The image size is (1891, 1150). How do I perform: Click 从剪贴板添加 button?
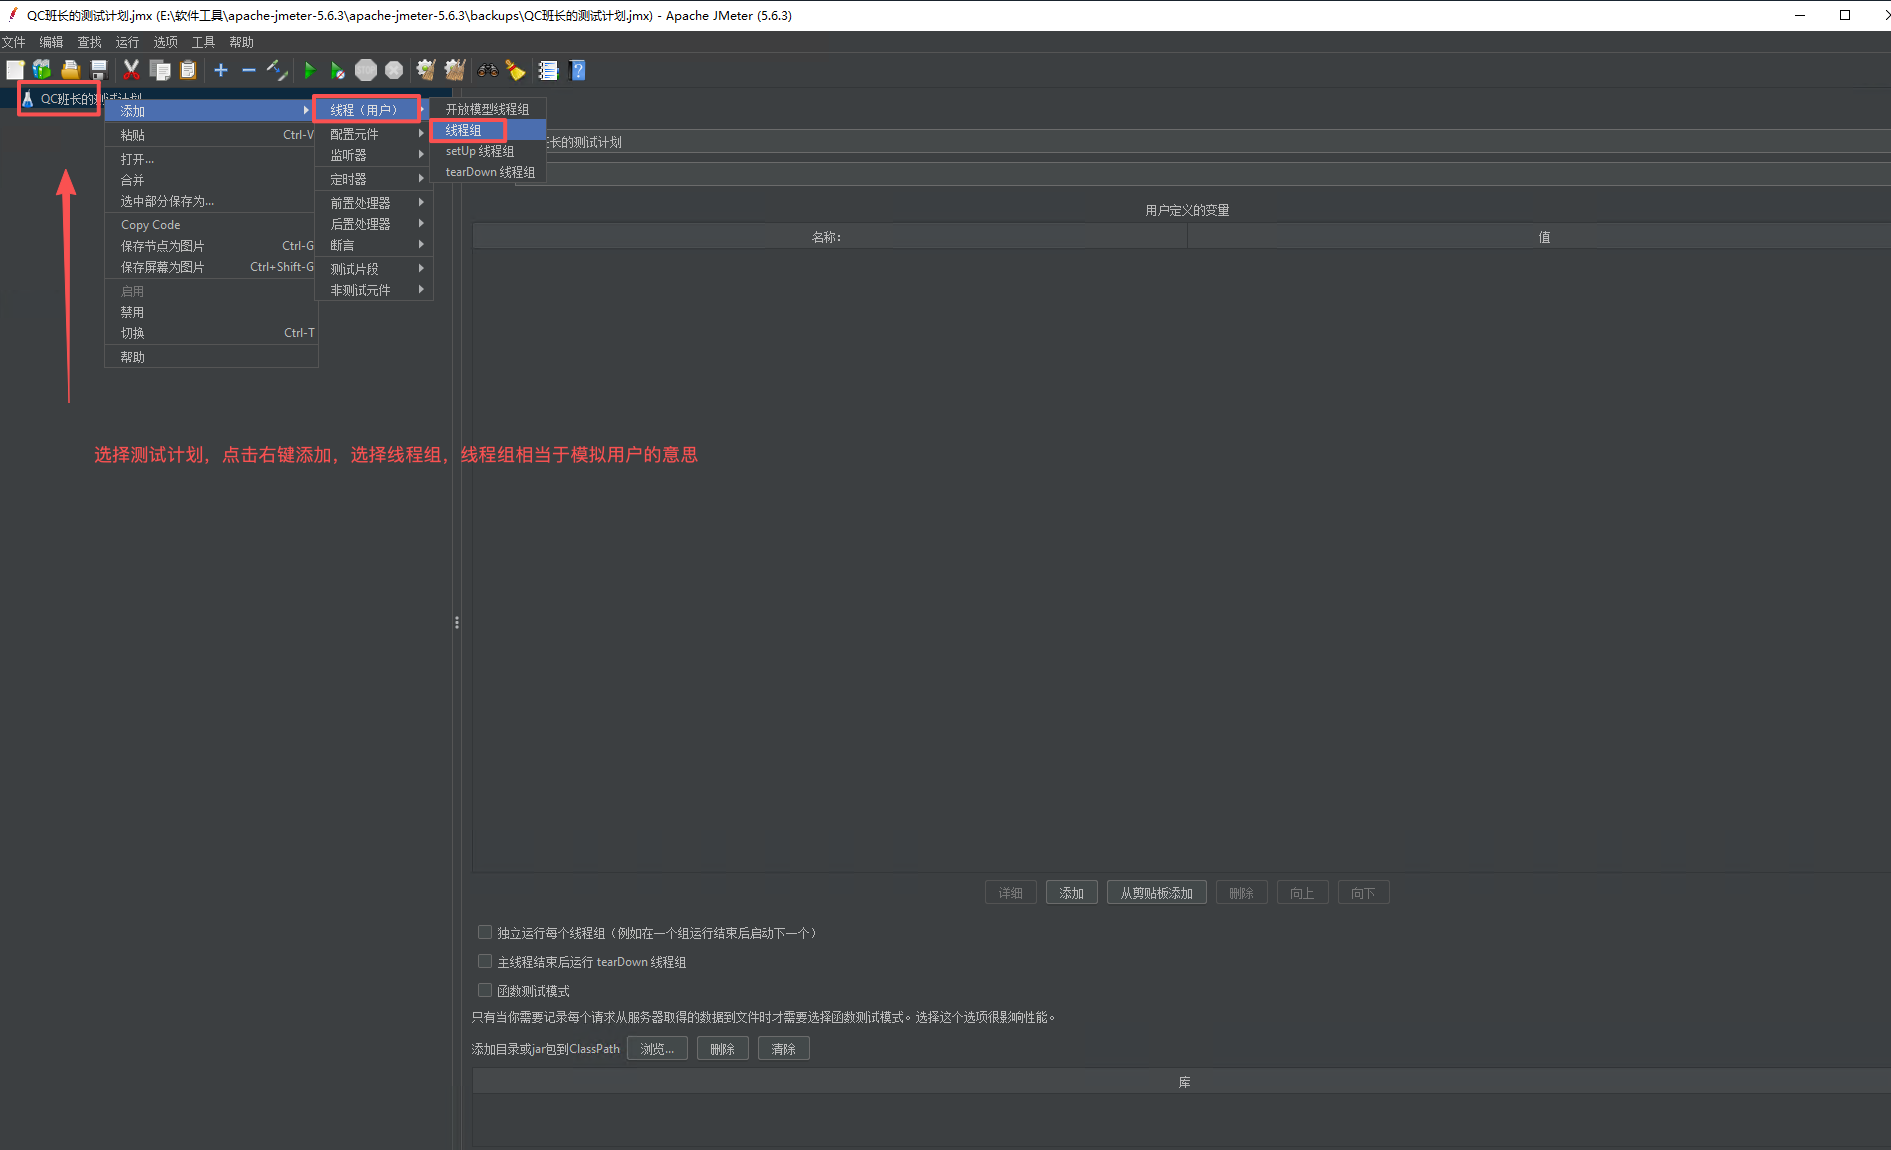point(1157,893)
